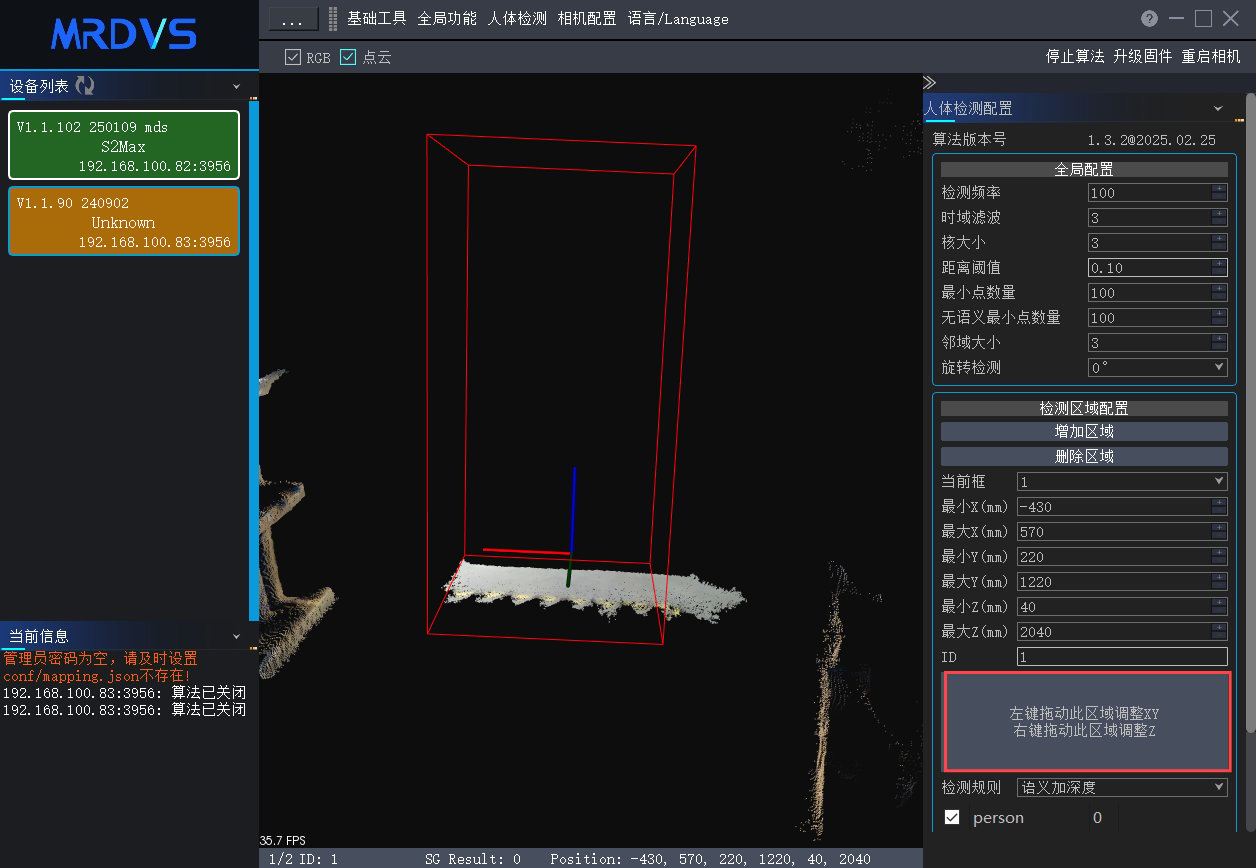This screenshot has height=868, width=1256.
Task: Select the Unknown device 192.168.100.83
Action: (124, 221)
